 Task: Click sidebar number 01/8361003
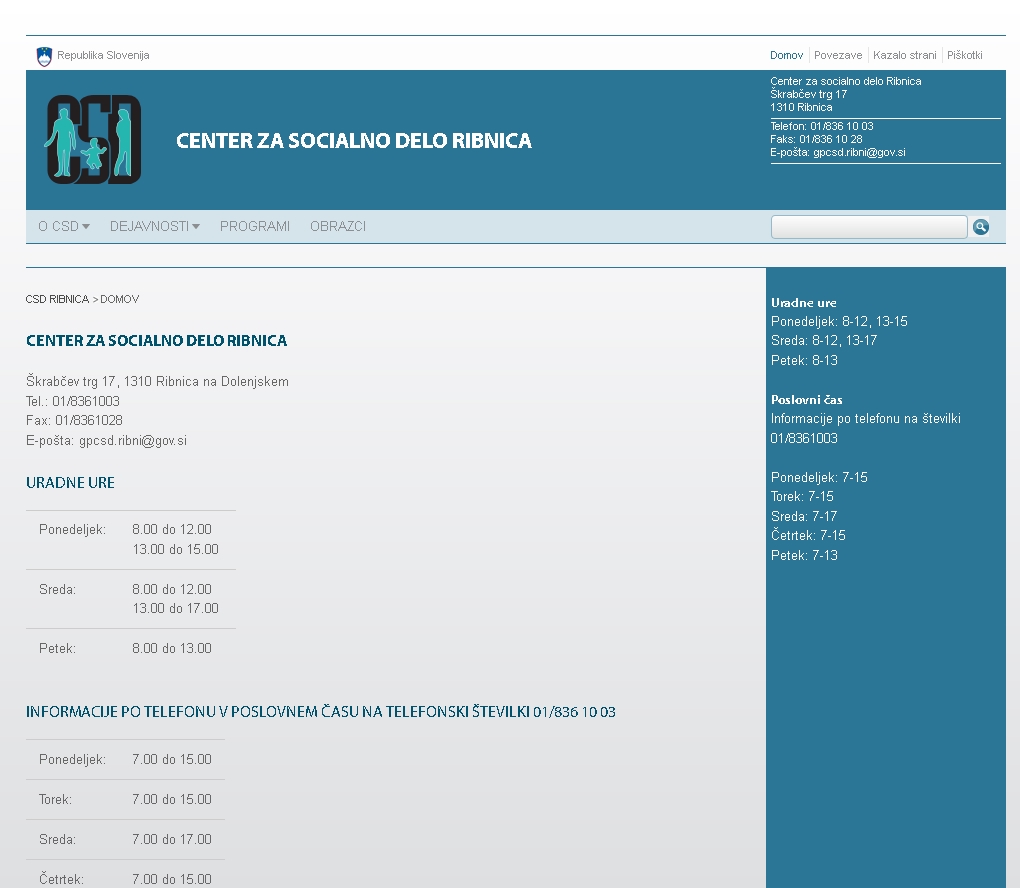coord(804,438)
